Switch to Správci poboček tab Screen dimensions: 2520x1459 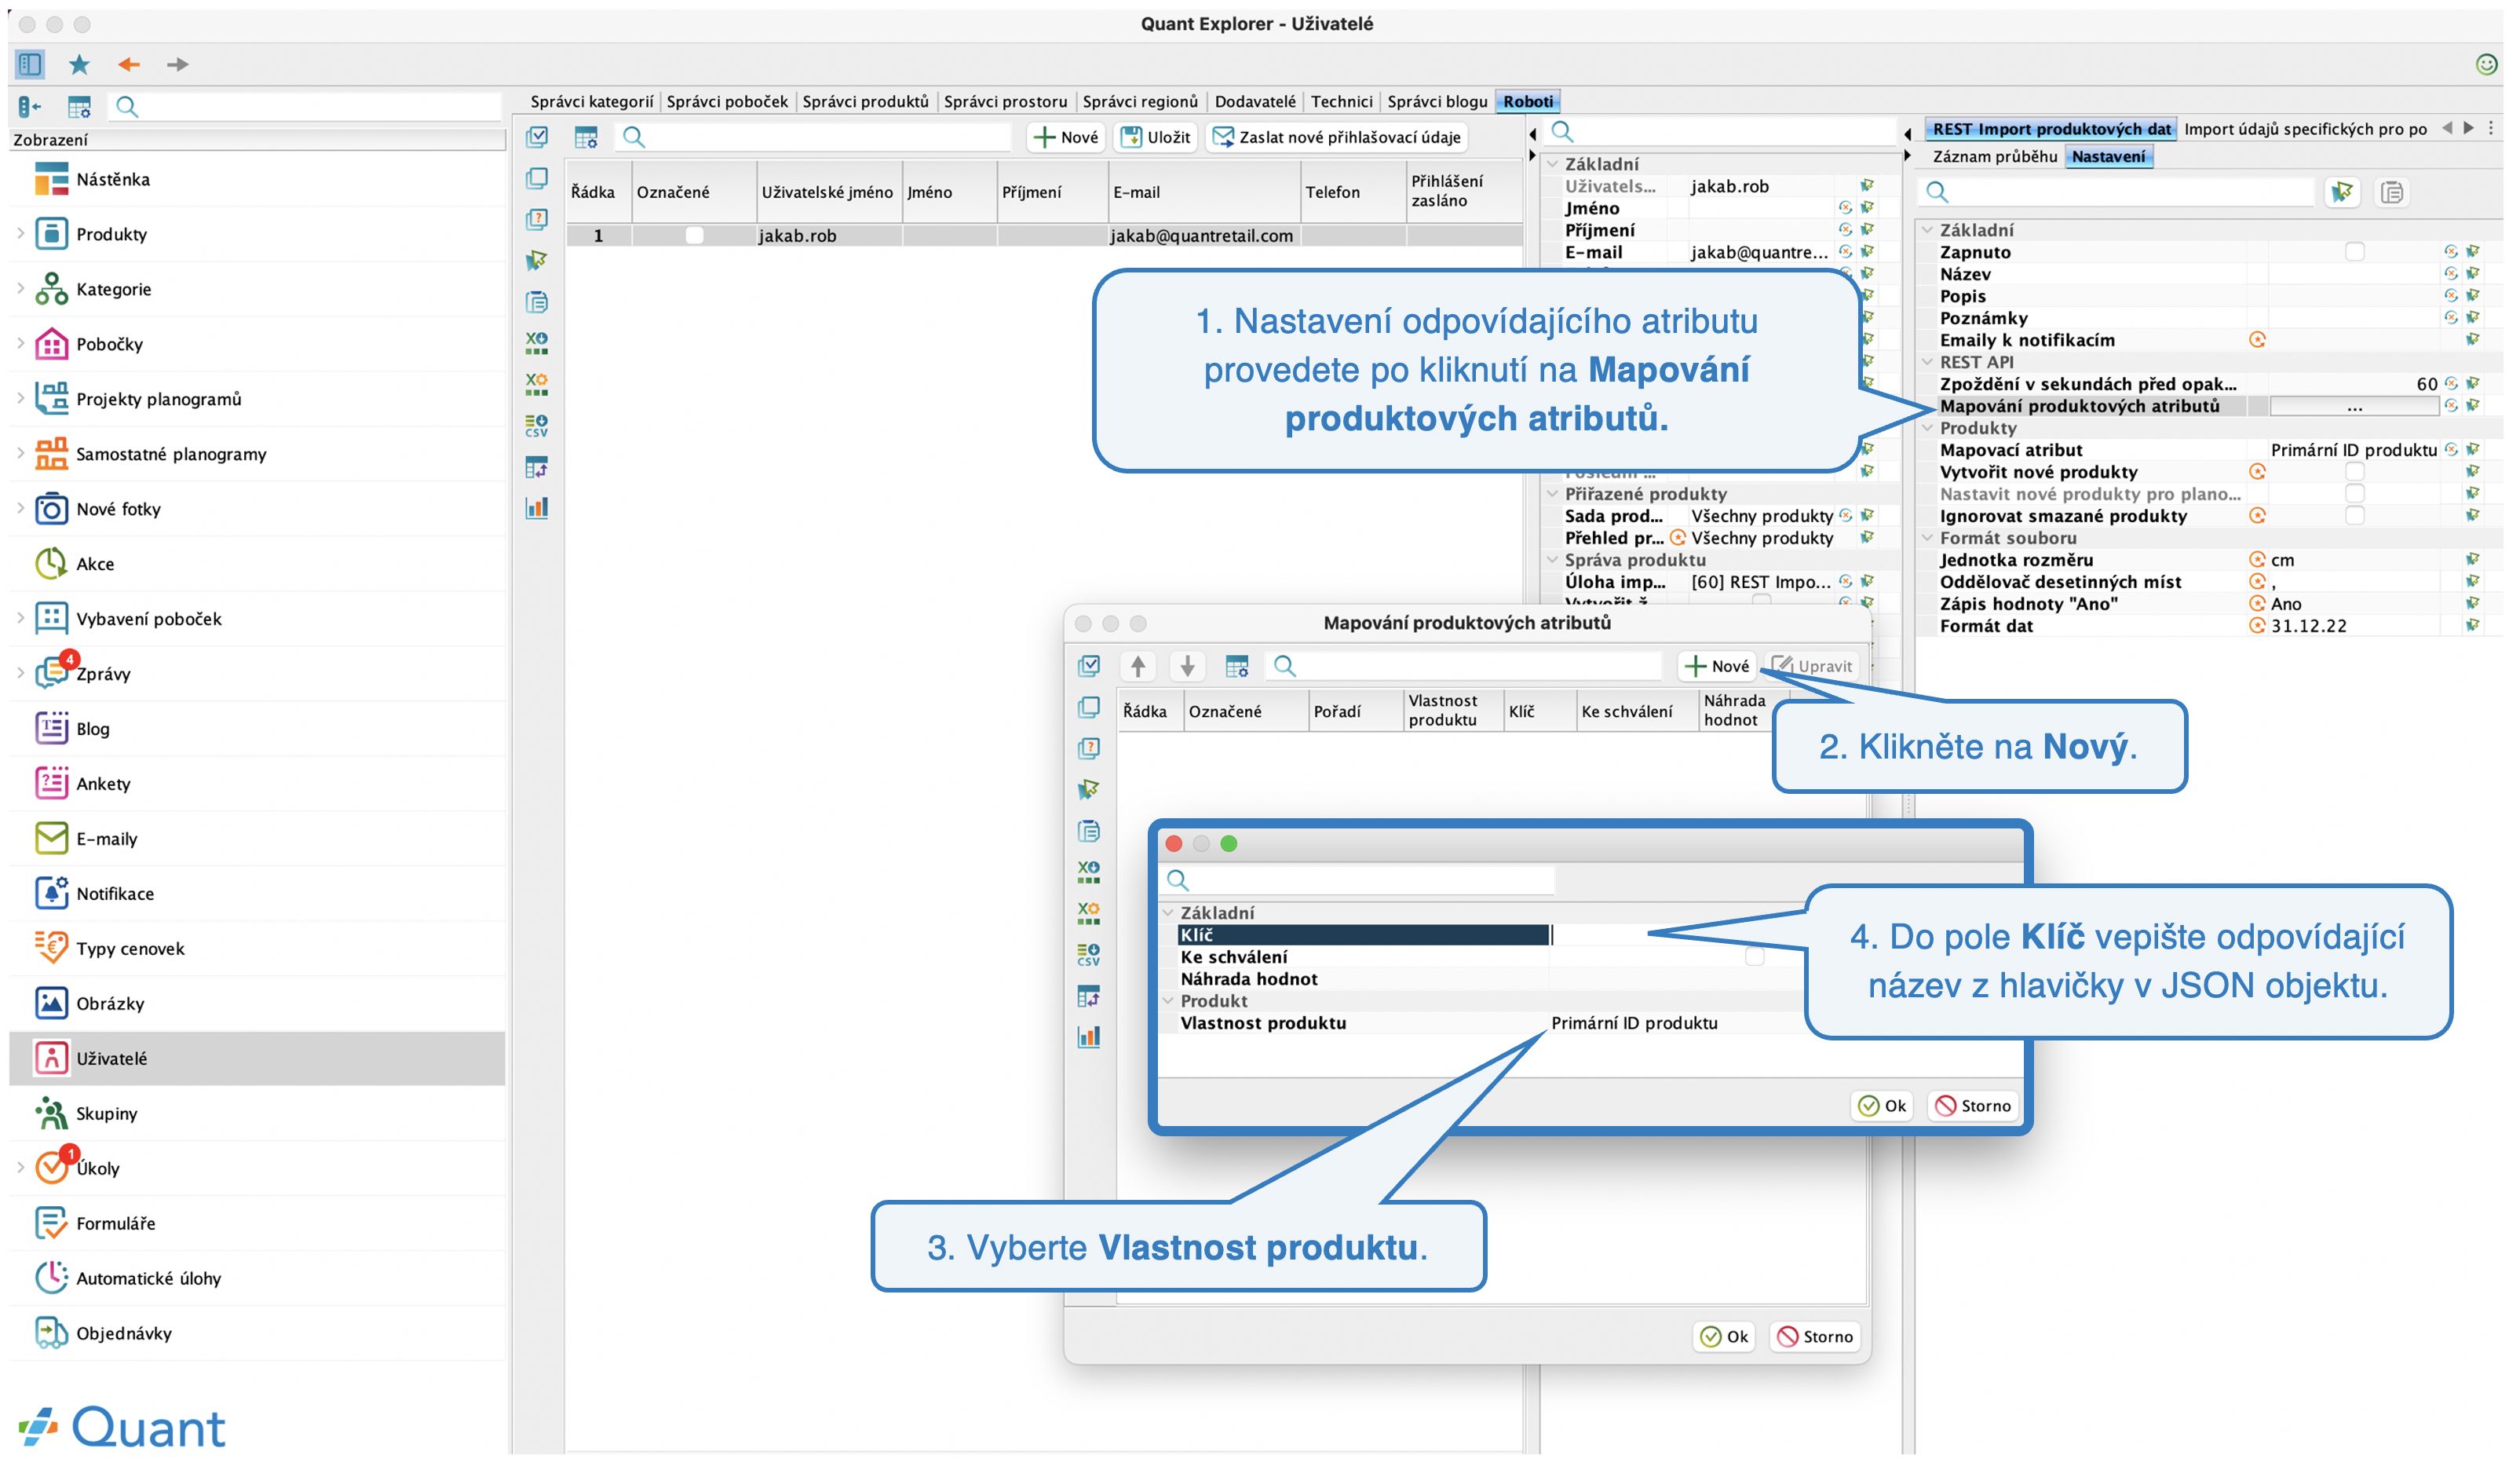coord(727,101)
